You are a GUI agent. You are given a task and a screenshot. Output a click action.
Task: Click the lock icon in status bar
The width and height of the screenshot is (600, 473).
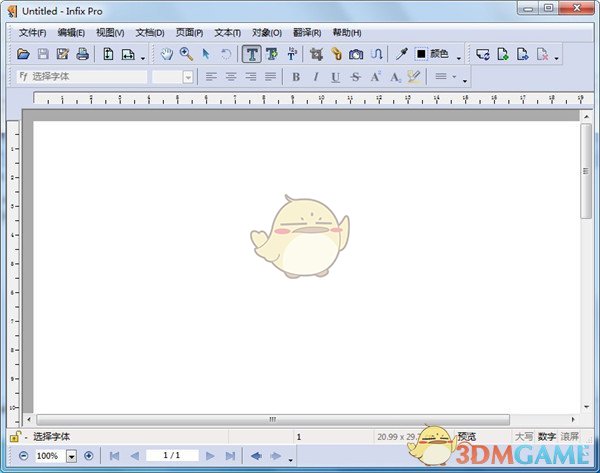(x=15, y=436)
